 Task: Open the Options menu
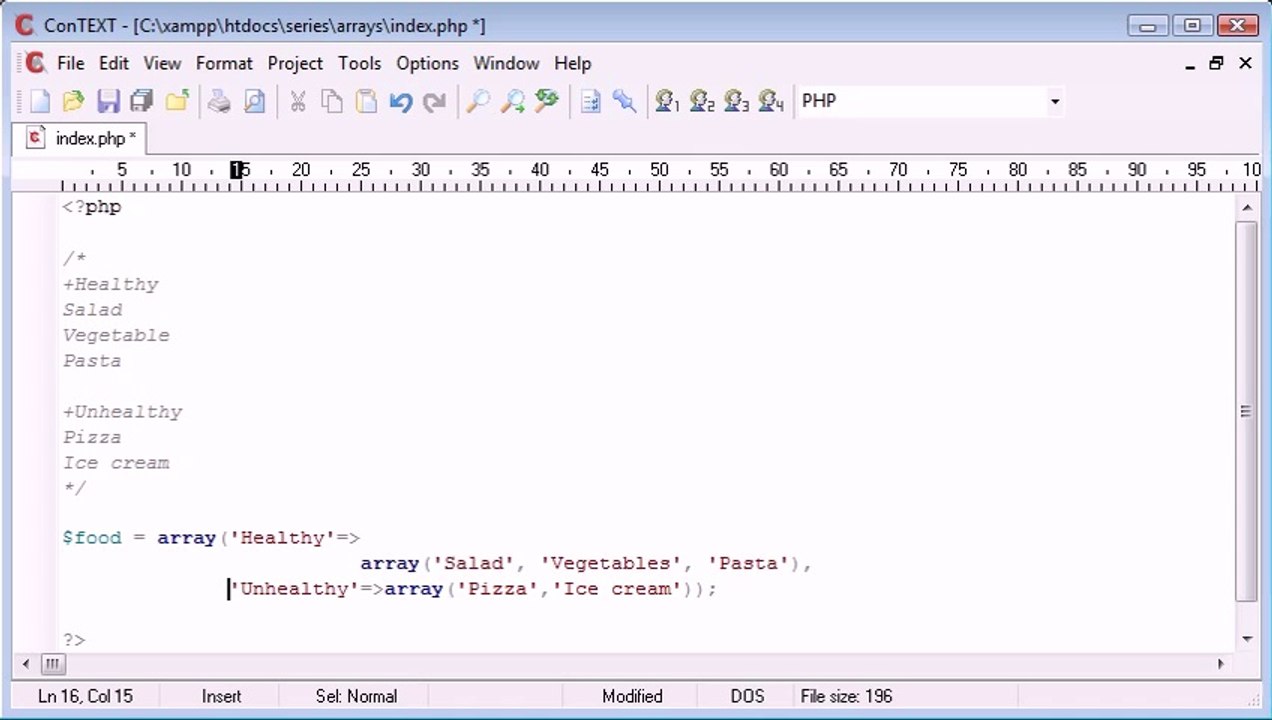pyautogui.click(x=427, y=63)
